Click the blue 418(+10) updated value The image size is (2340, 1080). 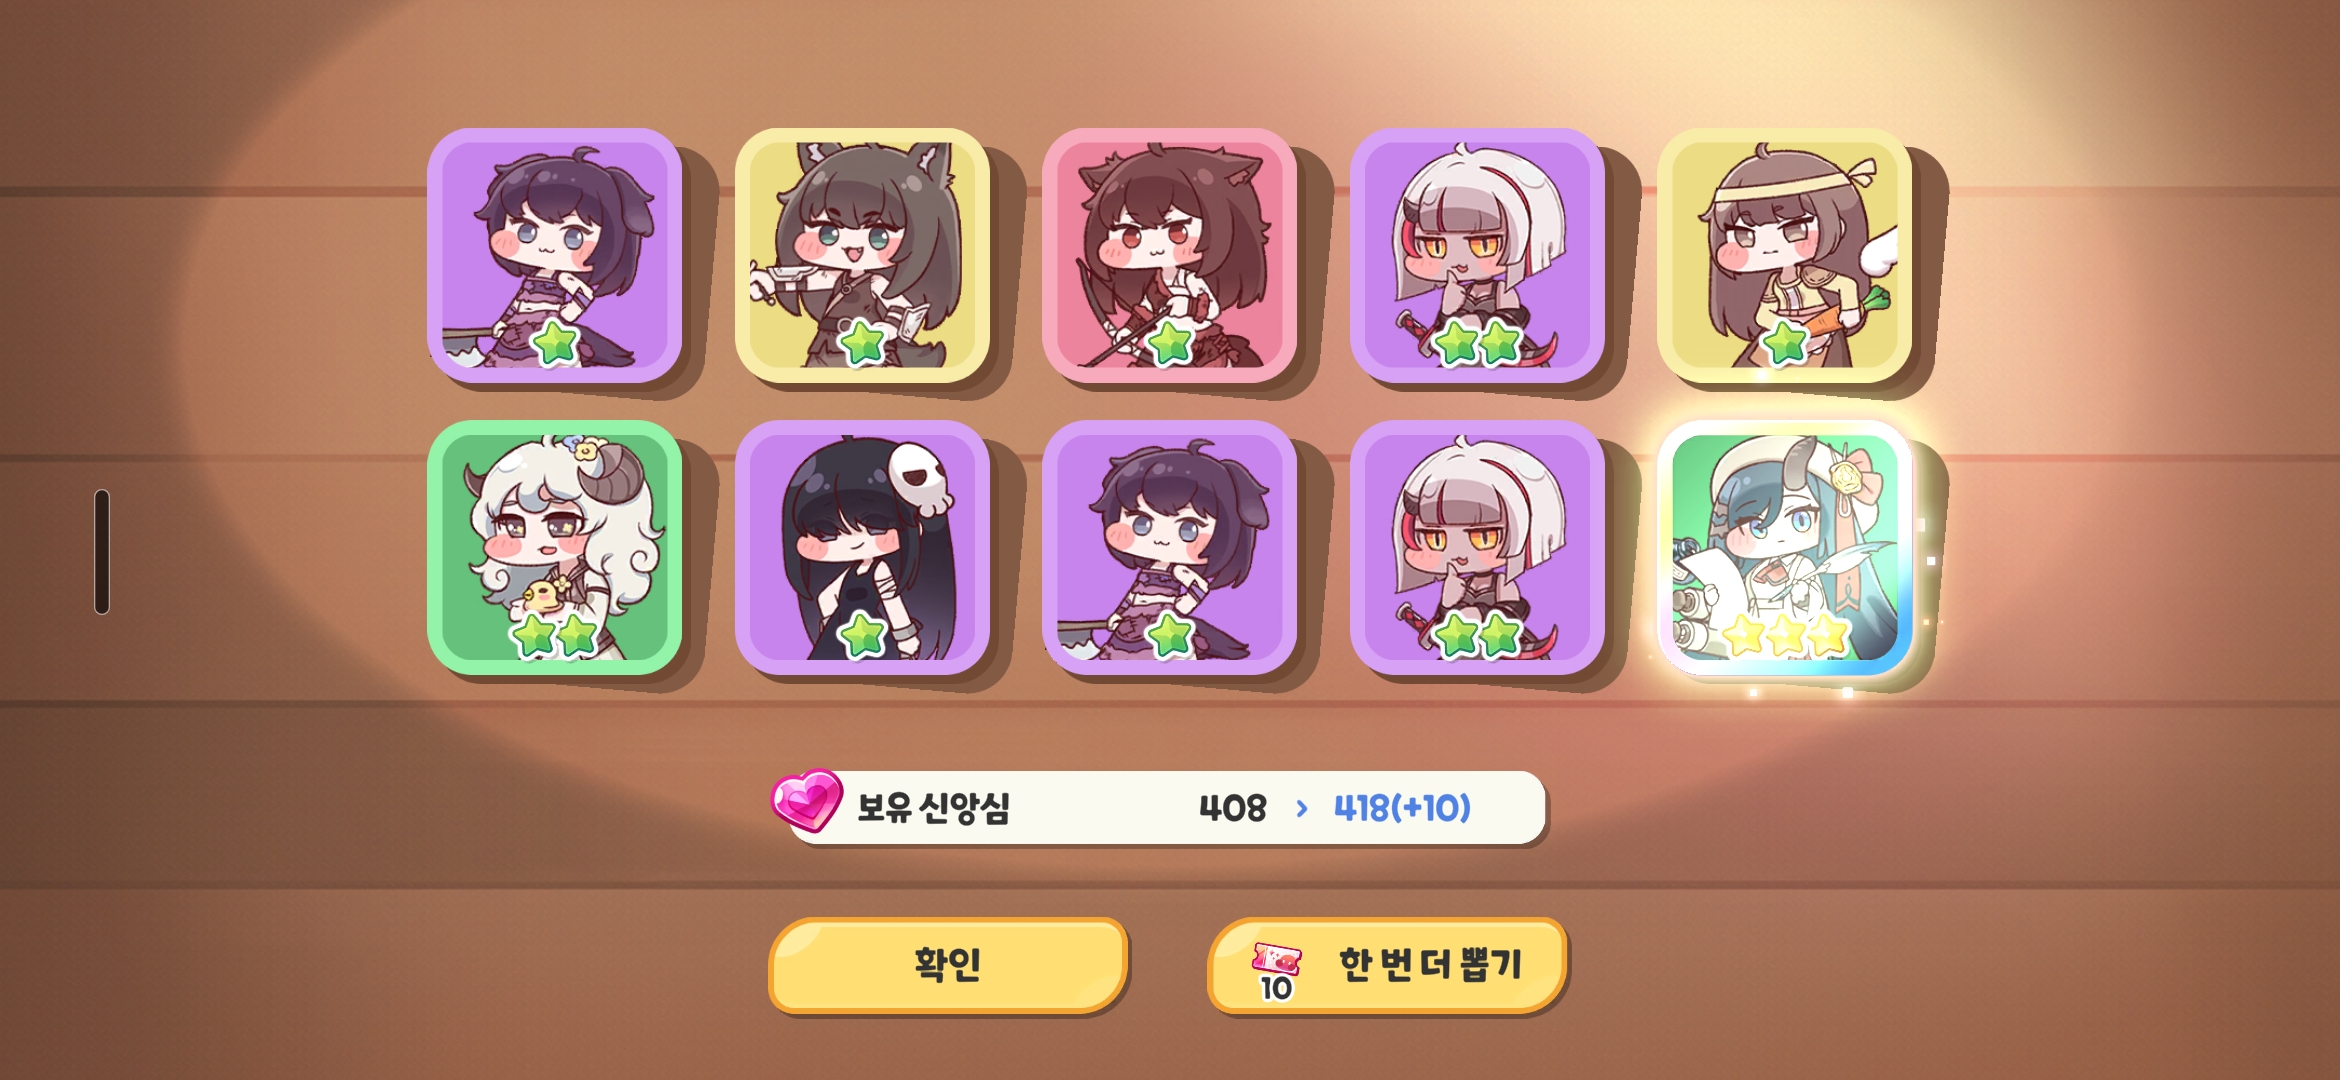point(1402,808)
